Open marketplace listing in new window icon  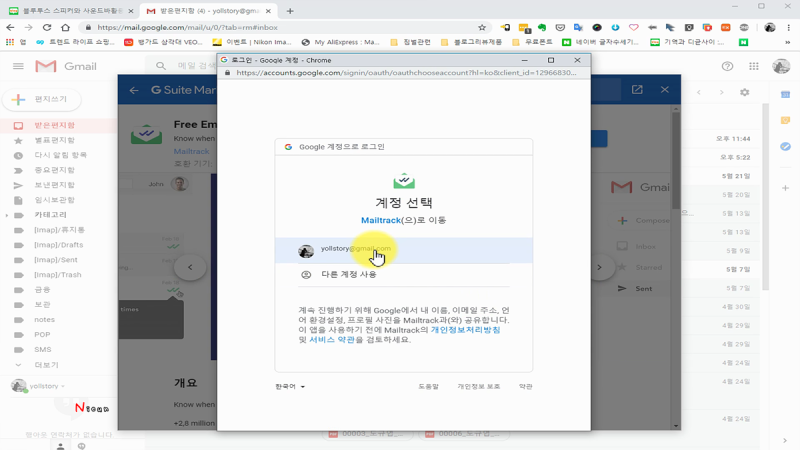point(637,90)
